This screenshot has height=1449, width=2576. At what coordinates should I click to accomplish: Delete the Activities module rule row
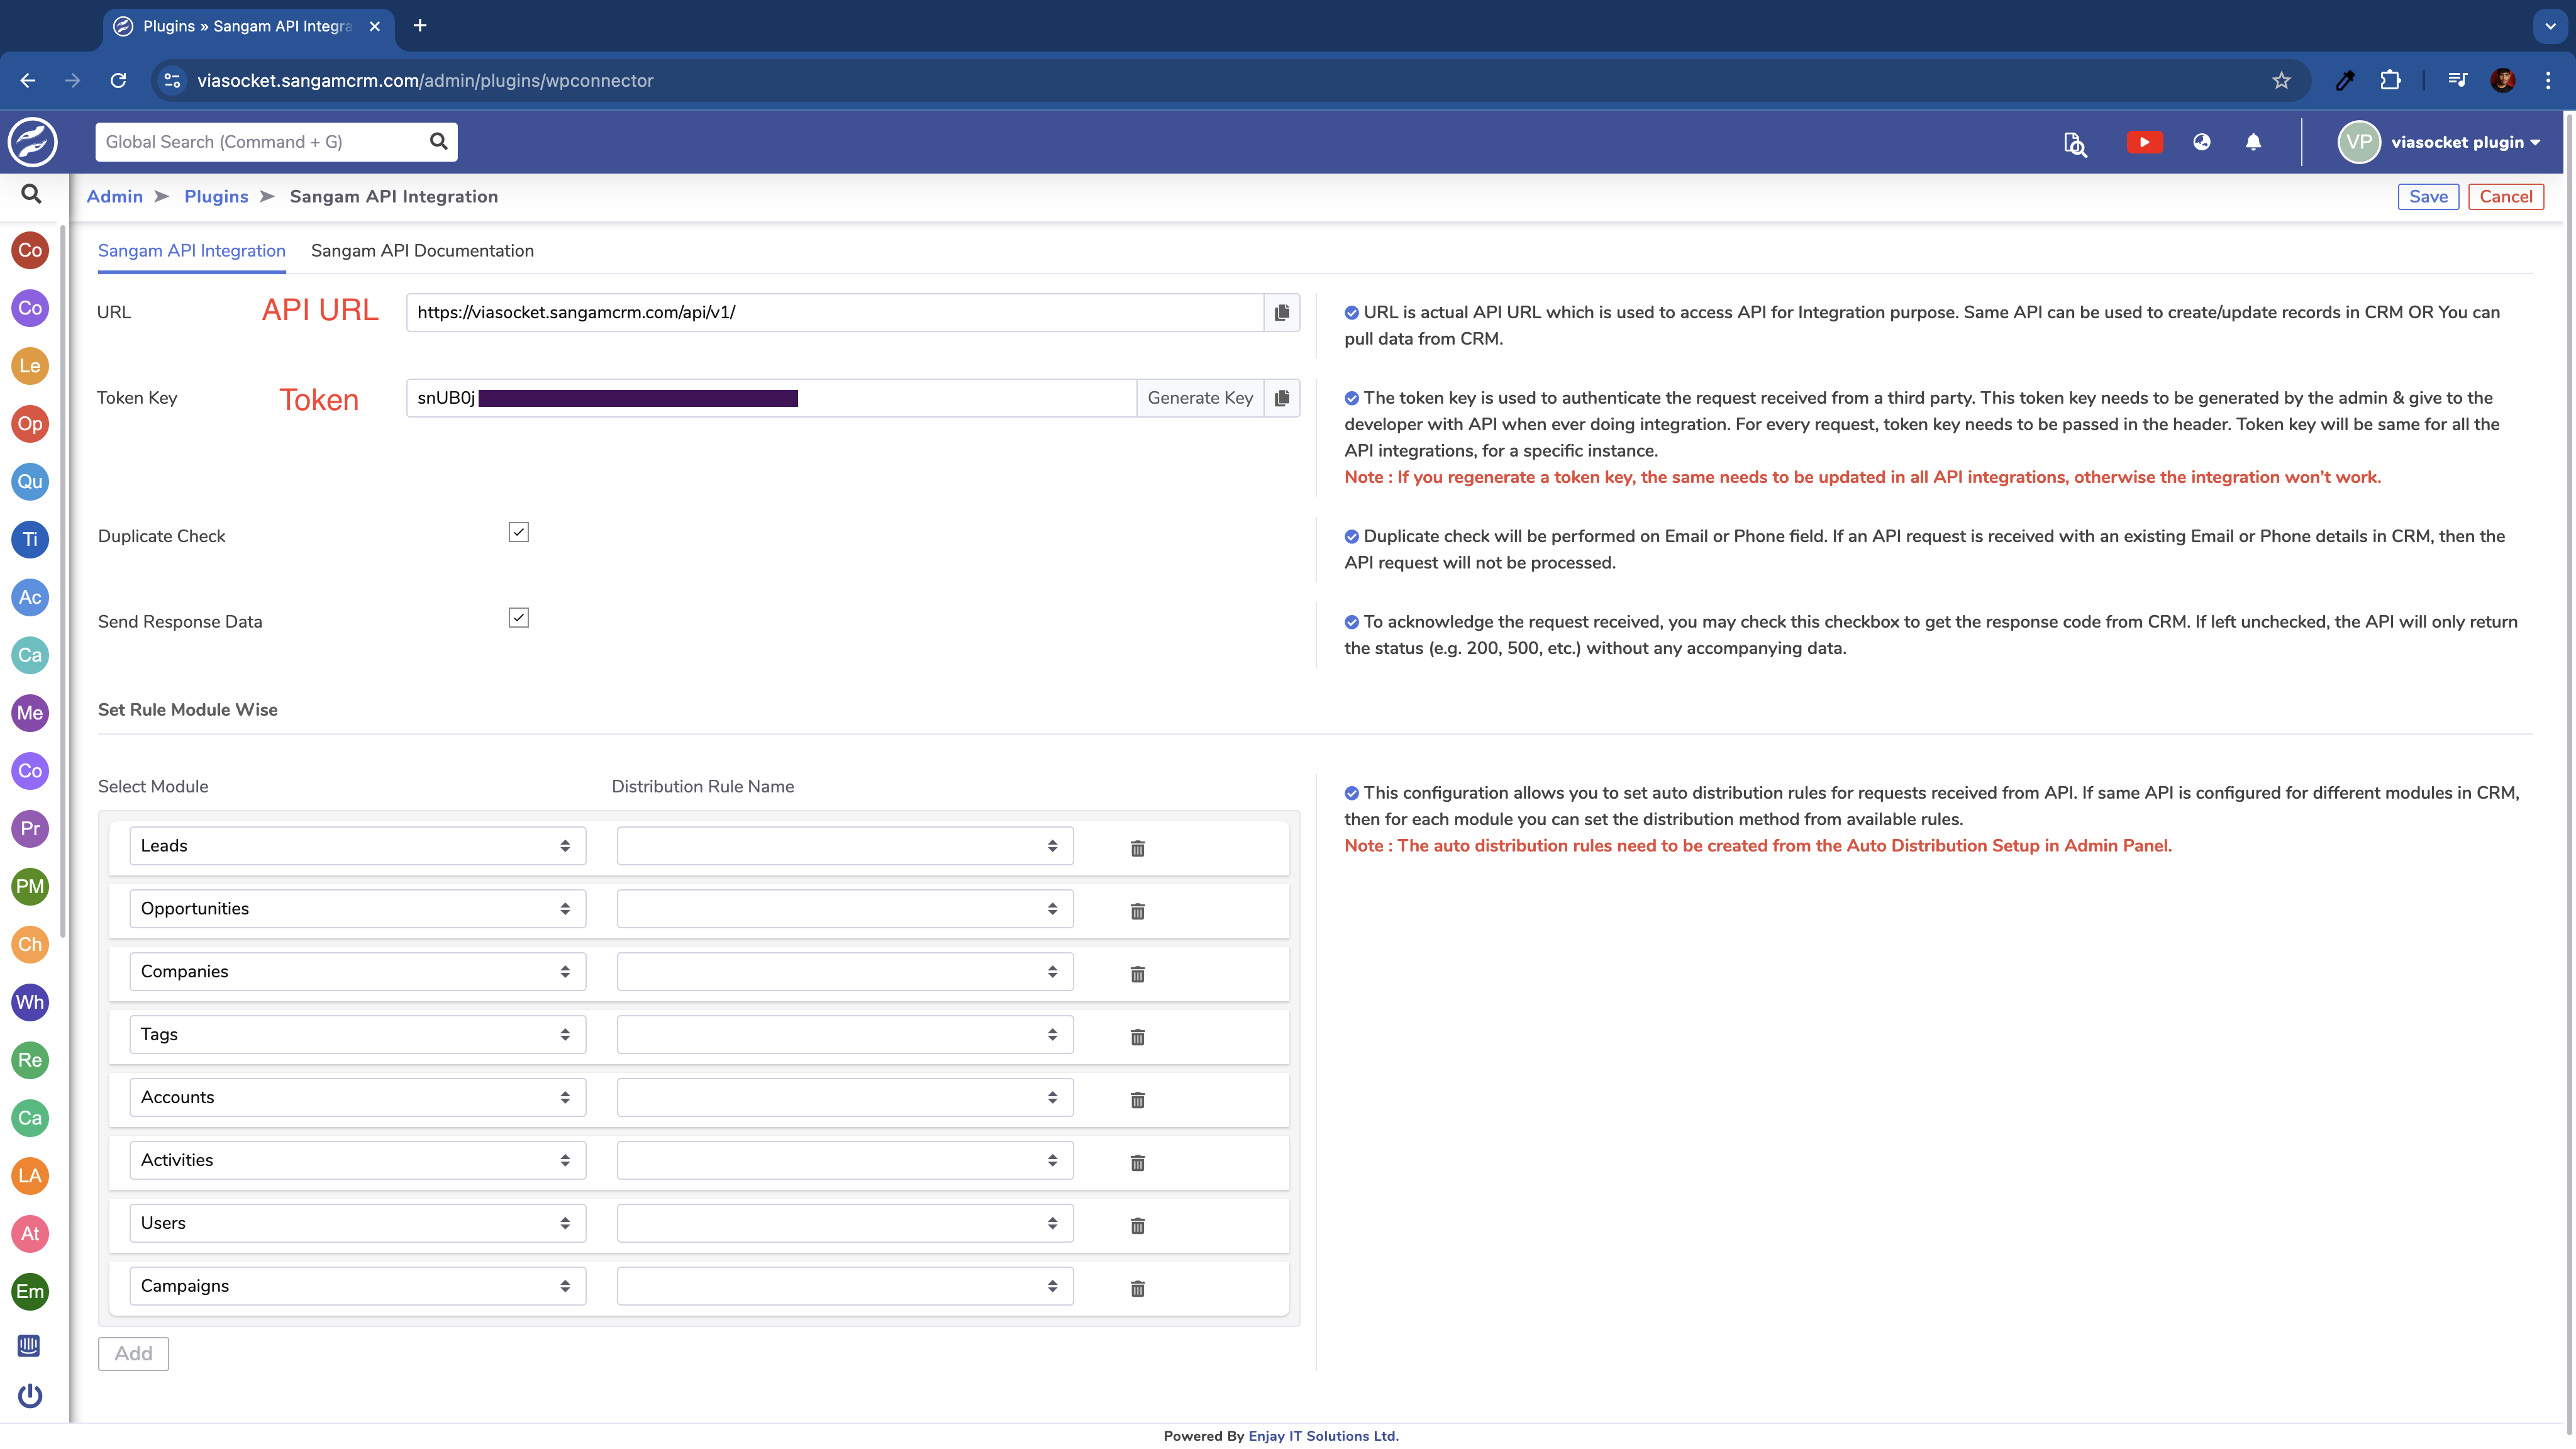1137,1163
